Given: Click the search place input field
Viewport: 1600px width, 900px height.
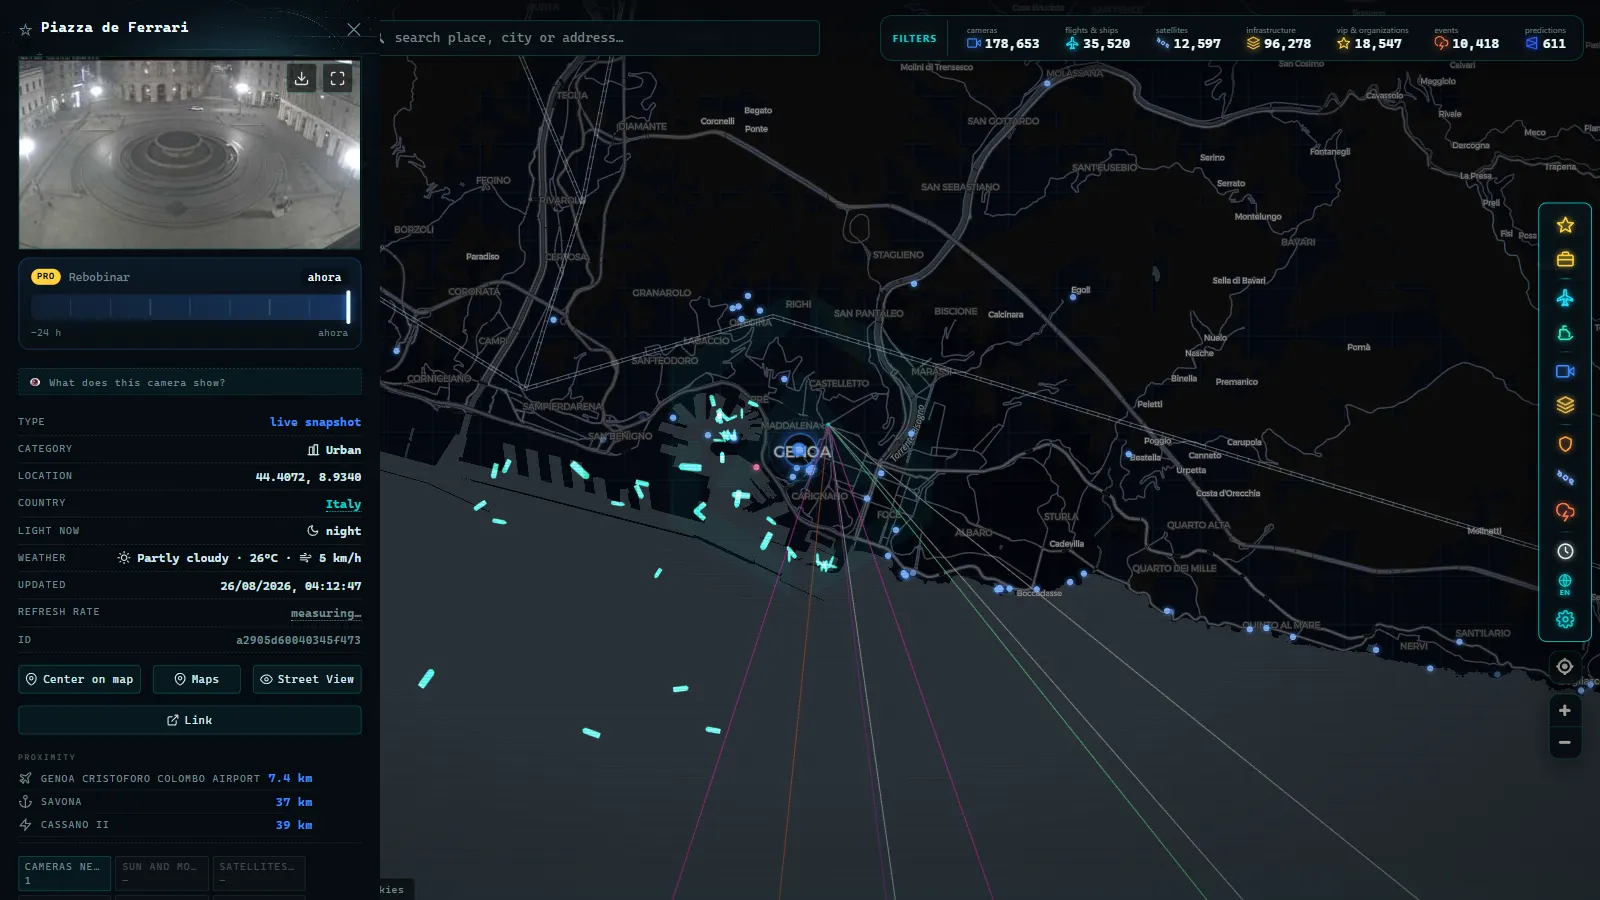Looking at the screenshot, I should click(600, 38).
